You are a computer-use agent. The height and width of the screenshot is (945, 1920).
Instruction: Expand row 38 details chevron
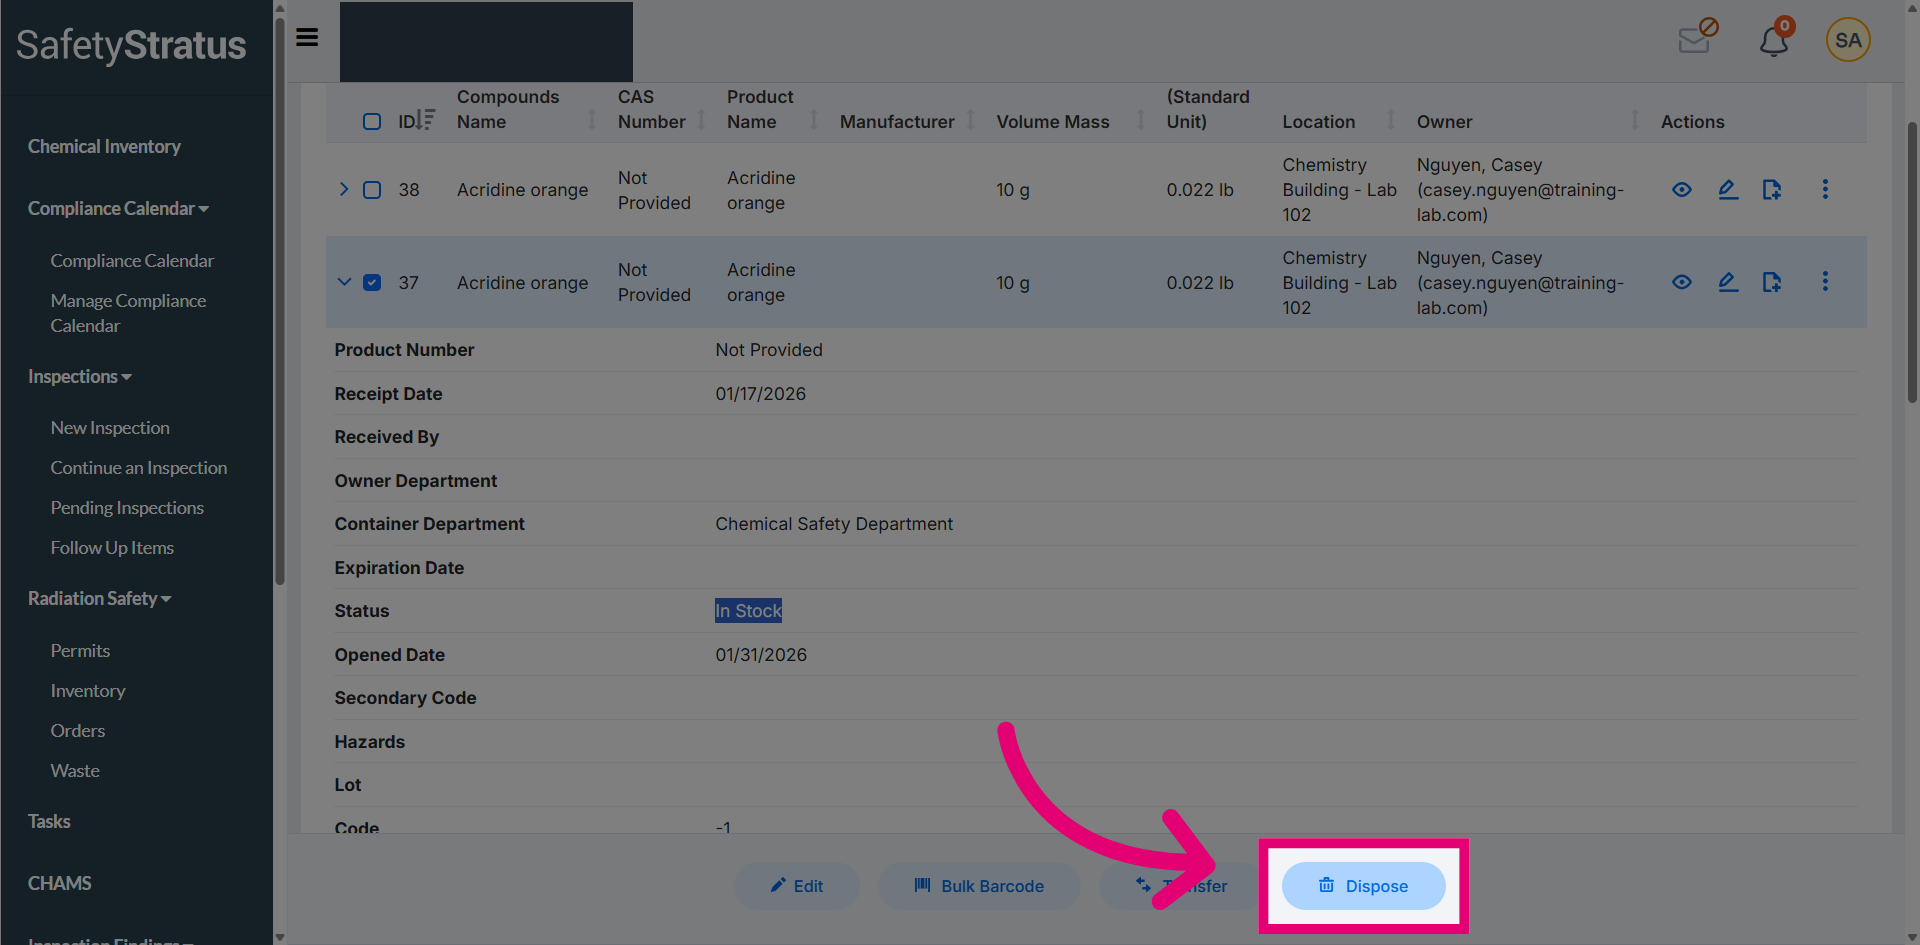[344, 189]
